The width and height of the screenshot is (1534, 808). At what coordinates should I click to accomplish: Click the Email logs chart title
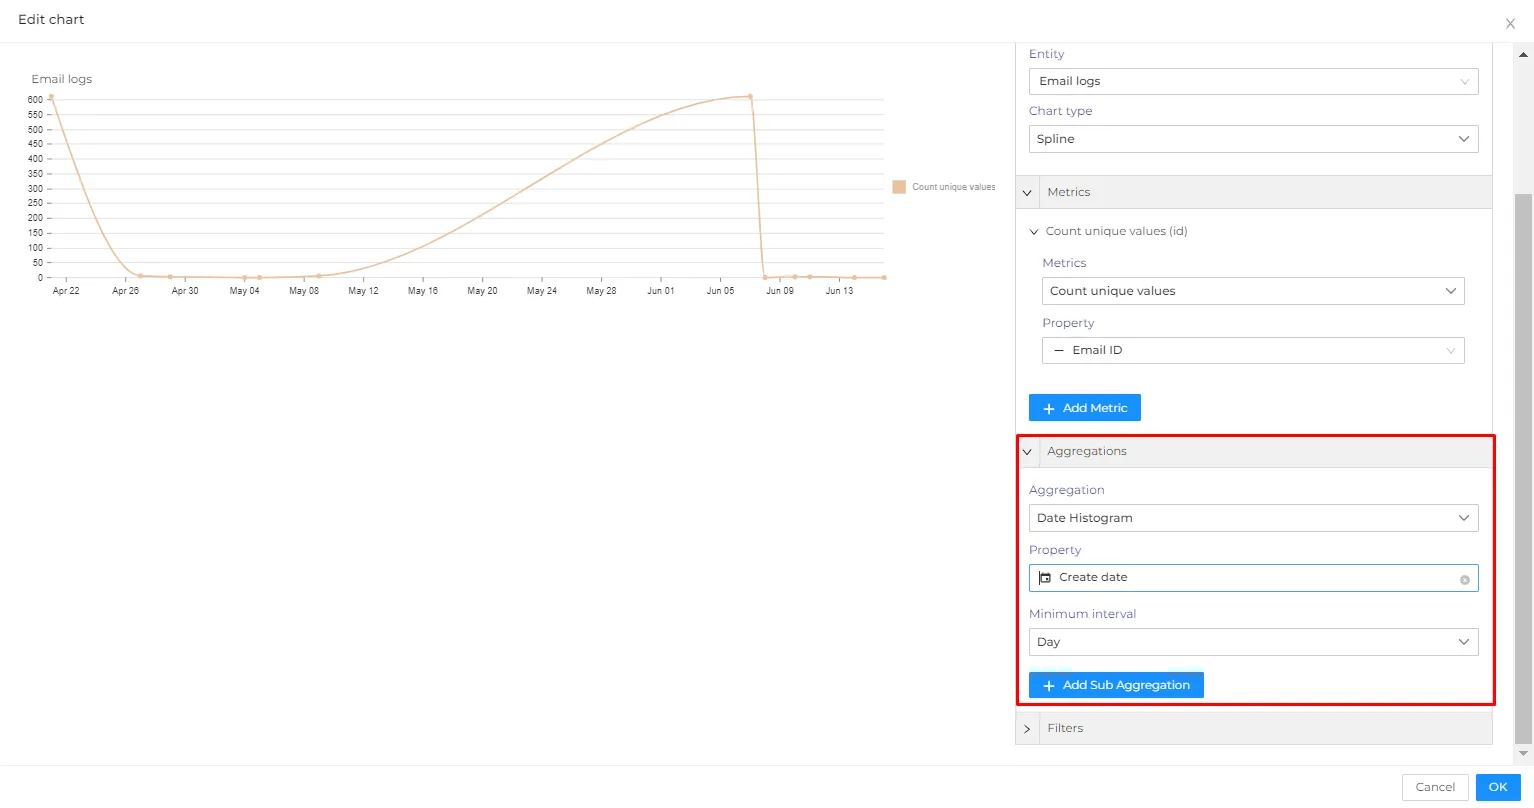(x=62, y=79)
